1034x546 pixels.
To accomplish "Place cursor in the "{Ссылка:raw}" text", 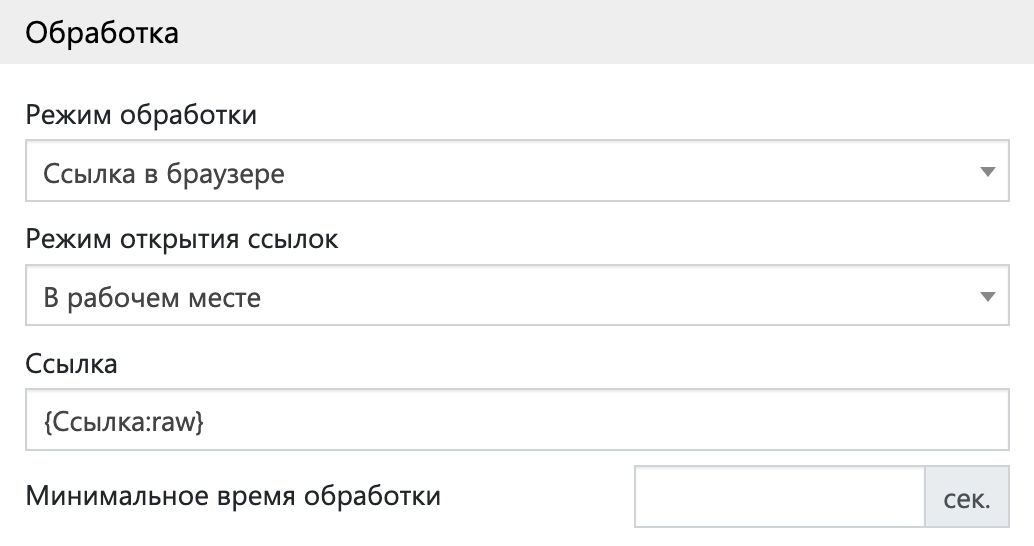I will coord(124,422).
